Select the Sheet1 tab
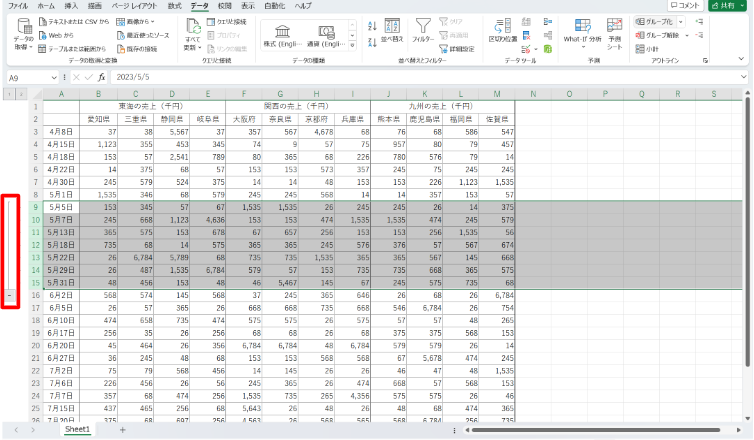Image resolution: width=754 pixels, height=440 pixels. pos(77,429)
